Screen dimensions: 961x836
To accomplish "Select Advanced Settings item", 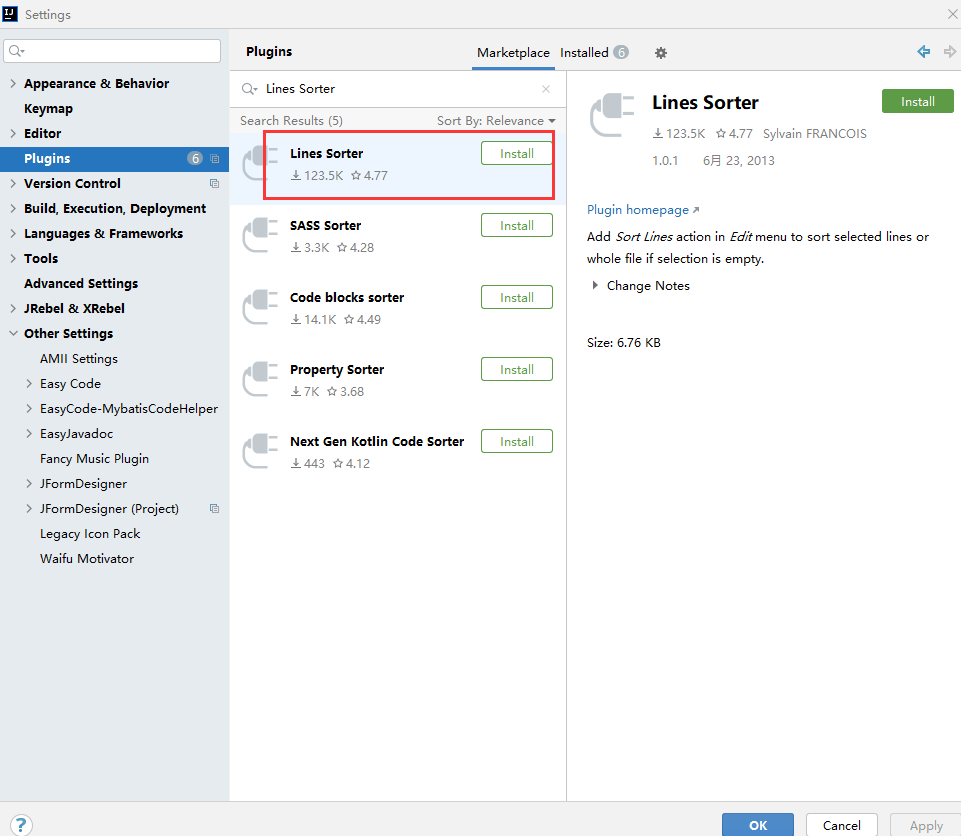I will click(81, 284).
